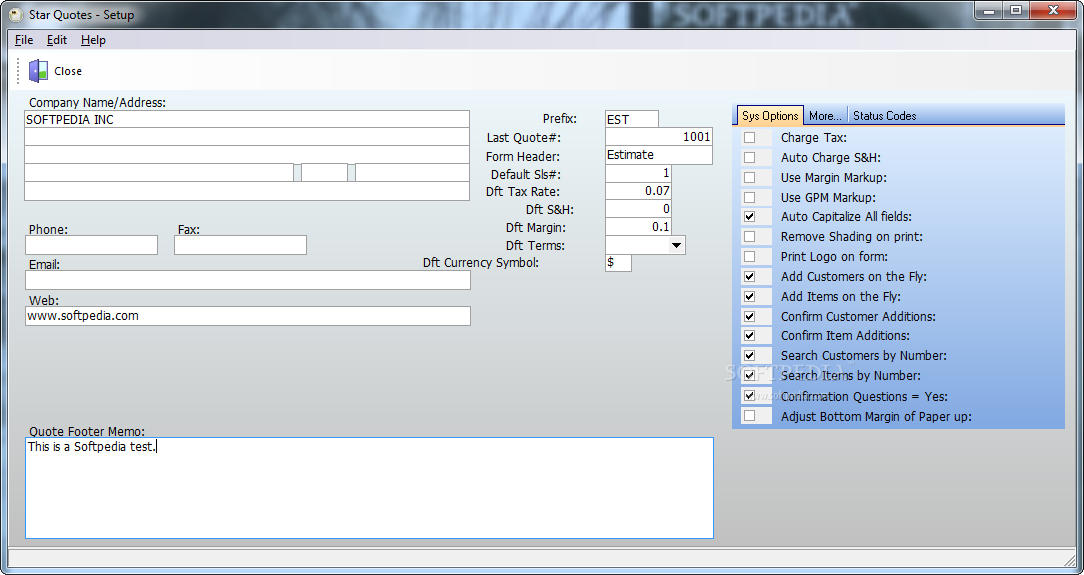Click the Phone input field
Image resolution: width=1084 pixels, height=575 pixels.
[91, 245]
